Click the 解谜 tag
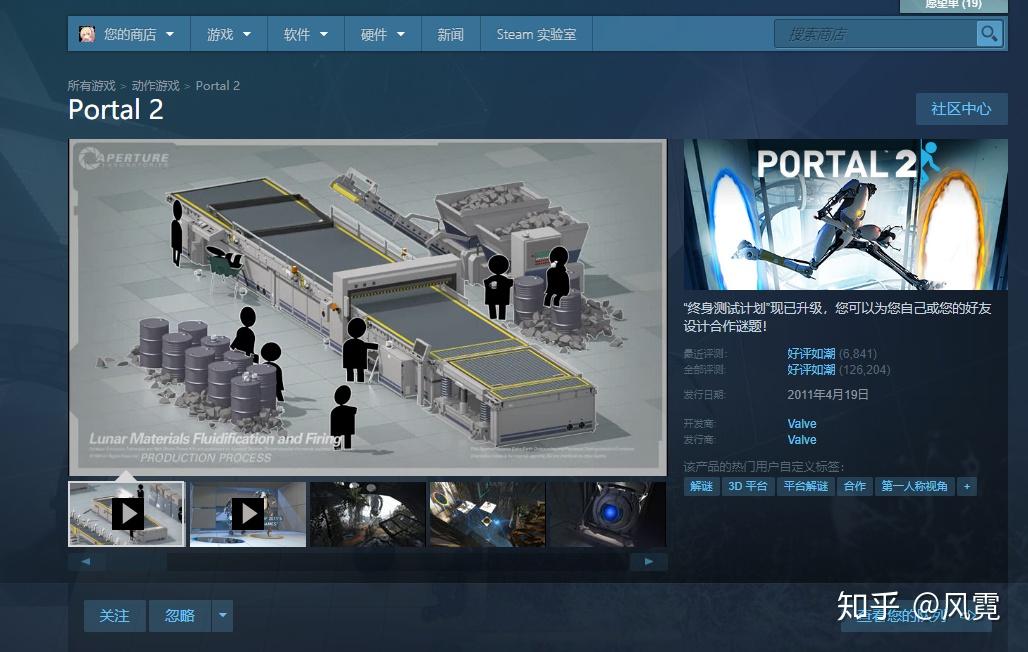1028x652 pixels. 702,487
